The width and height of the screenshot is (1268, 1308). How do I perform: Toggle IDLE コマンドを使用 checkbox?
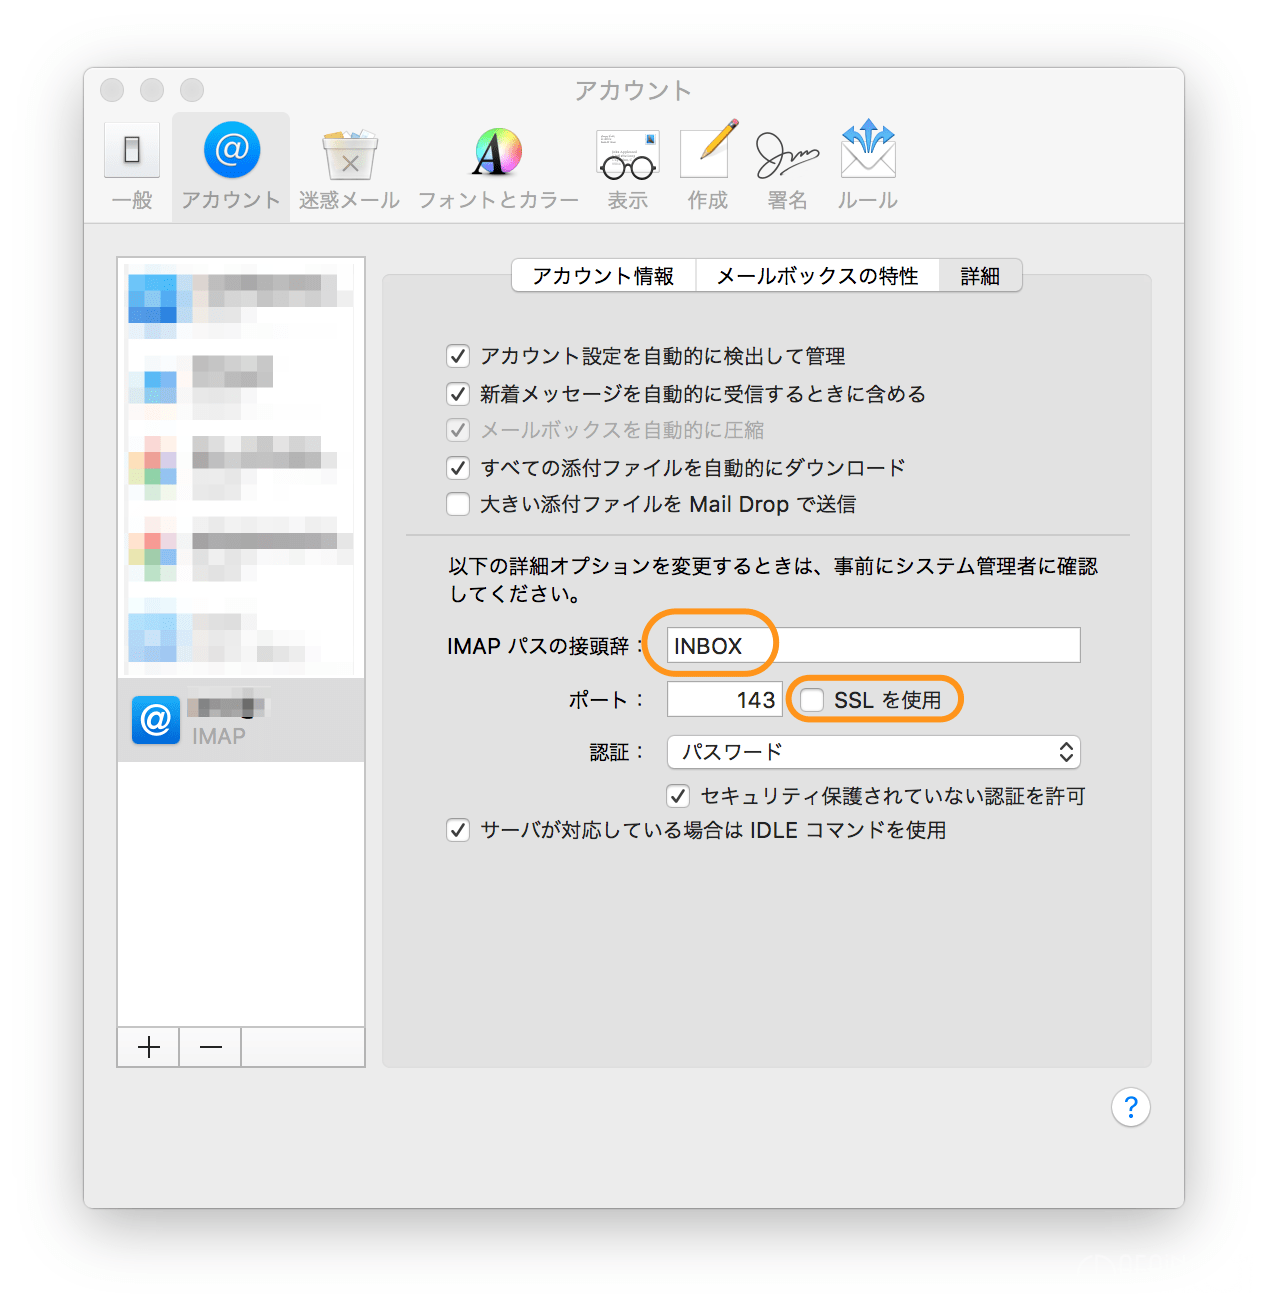[458, 830]
